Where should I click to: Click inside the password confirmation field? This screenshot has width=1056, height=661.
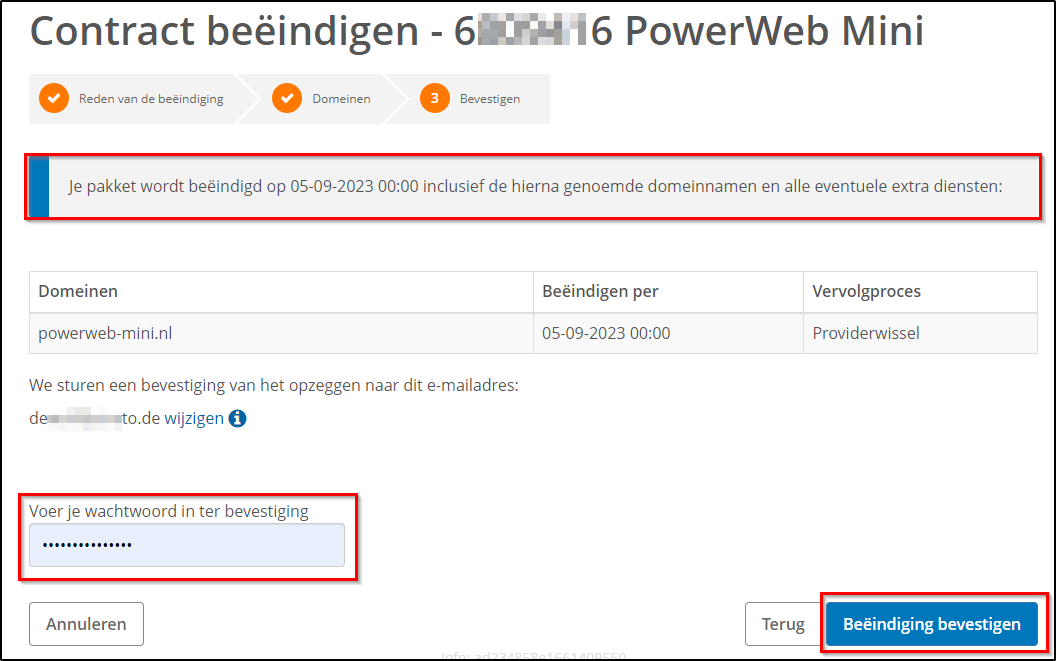tap(185, 545)
